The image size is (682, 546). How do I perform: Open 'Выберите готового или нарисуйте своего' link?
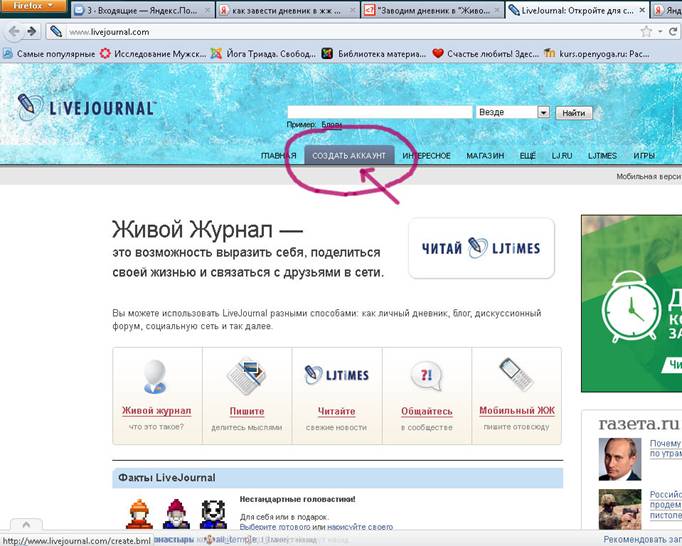point(316,527)
